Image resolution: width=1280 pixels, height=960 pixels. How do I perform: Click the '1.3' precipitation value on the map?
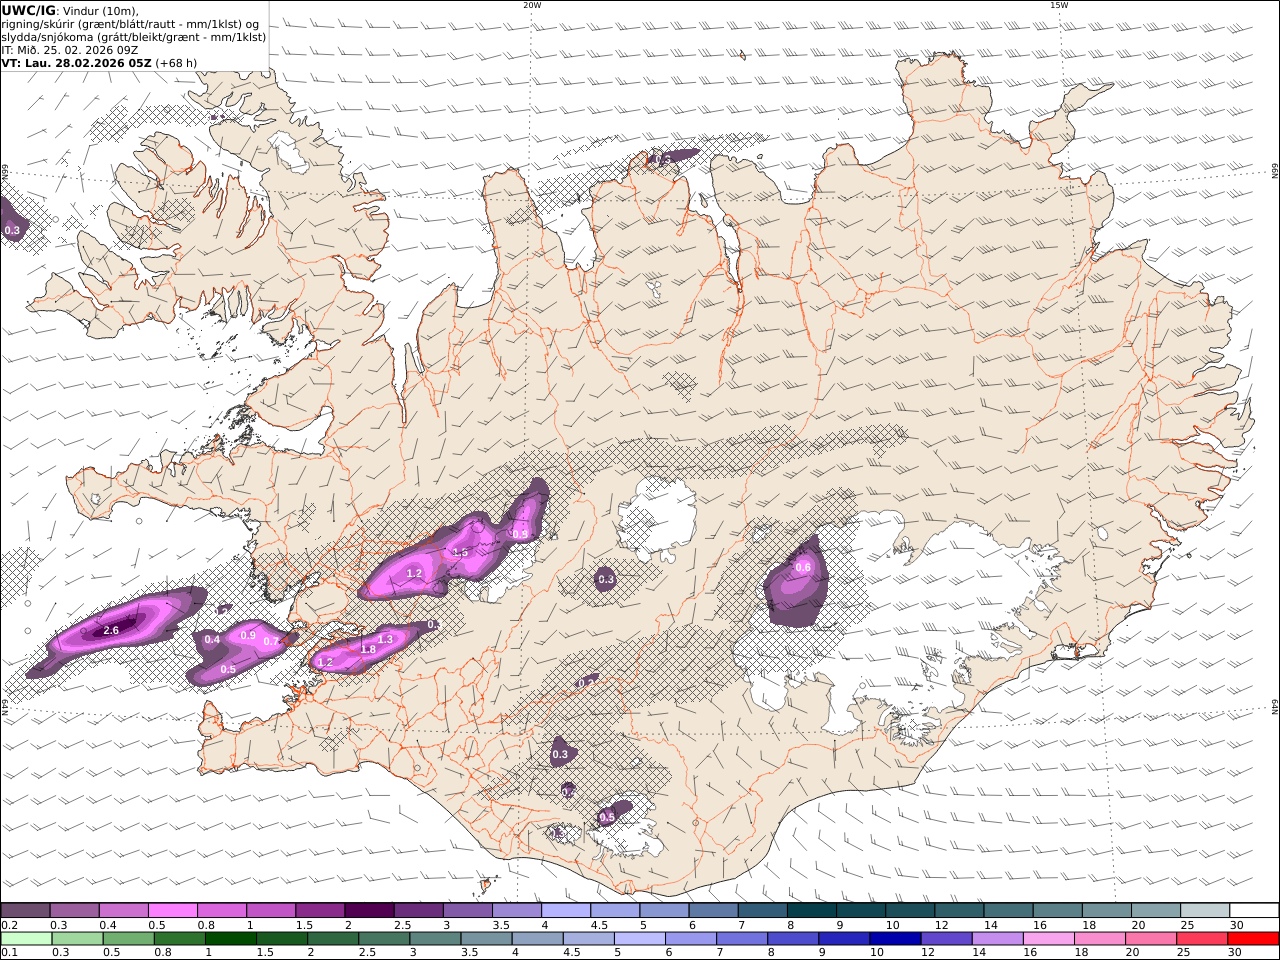pyautogui.click(x=386, y=639)
